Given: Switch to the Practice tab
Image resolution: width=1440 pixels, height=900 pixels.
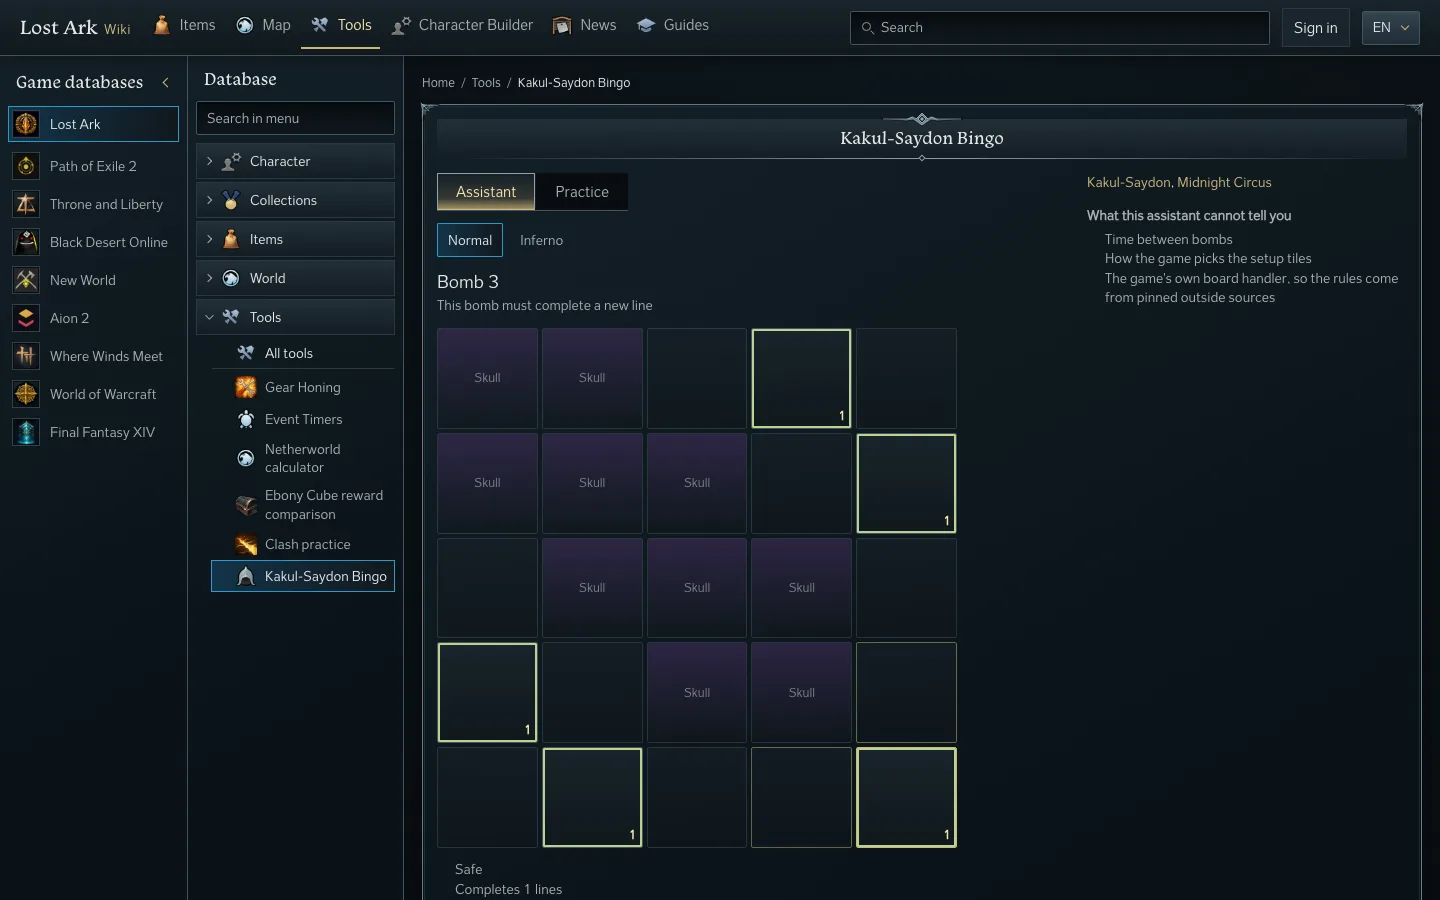Looking at the screenshot, I should (x=582, y=192).
